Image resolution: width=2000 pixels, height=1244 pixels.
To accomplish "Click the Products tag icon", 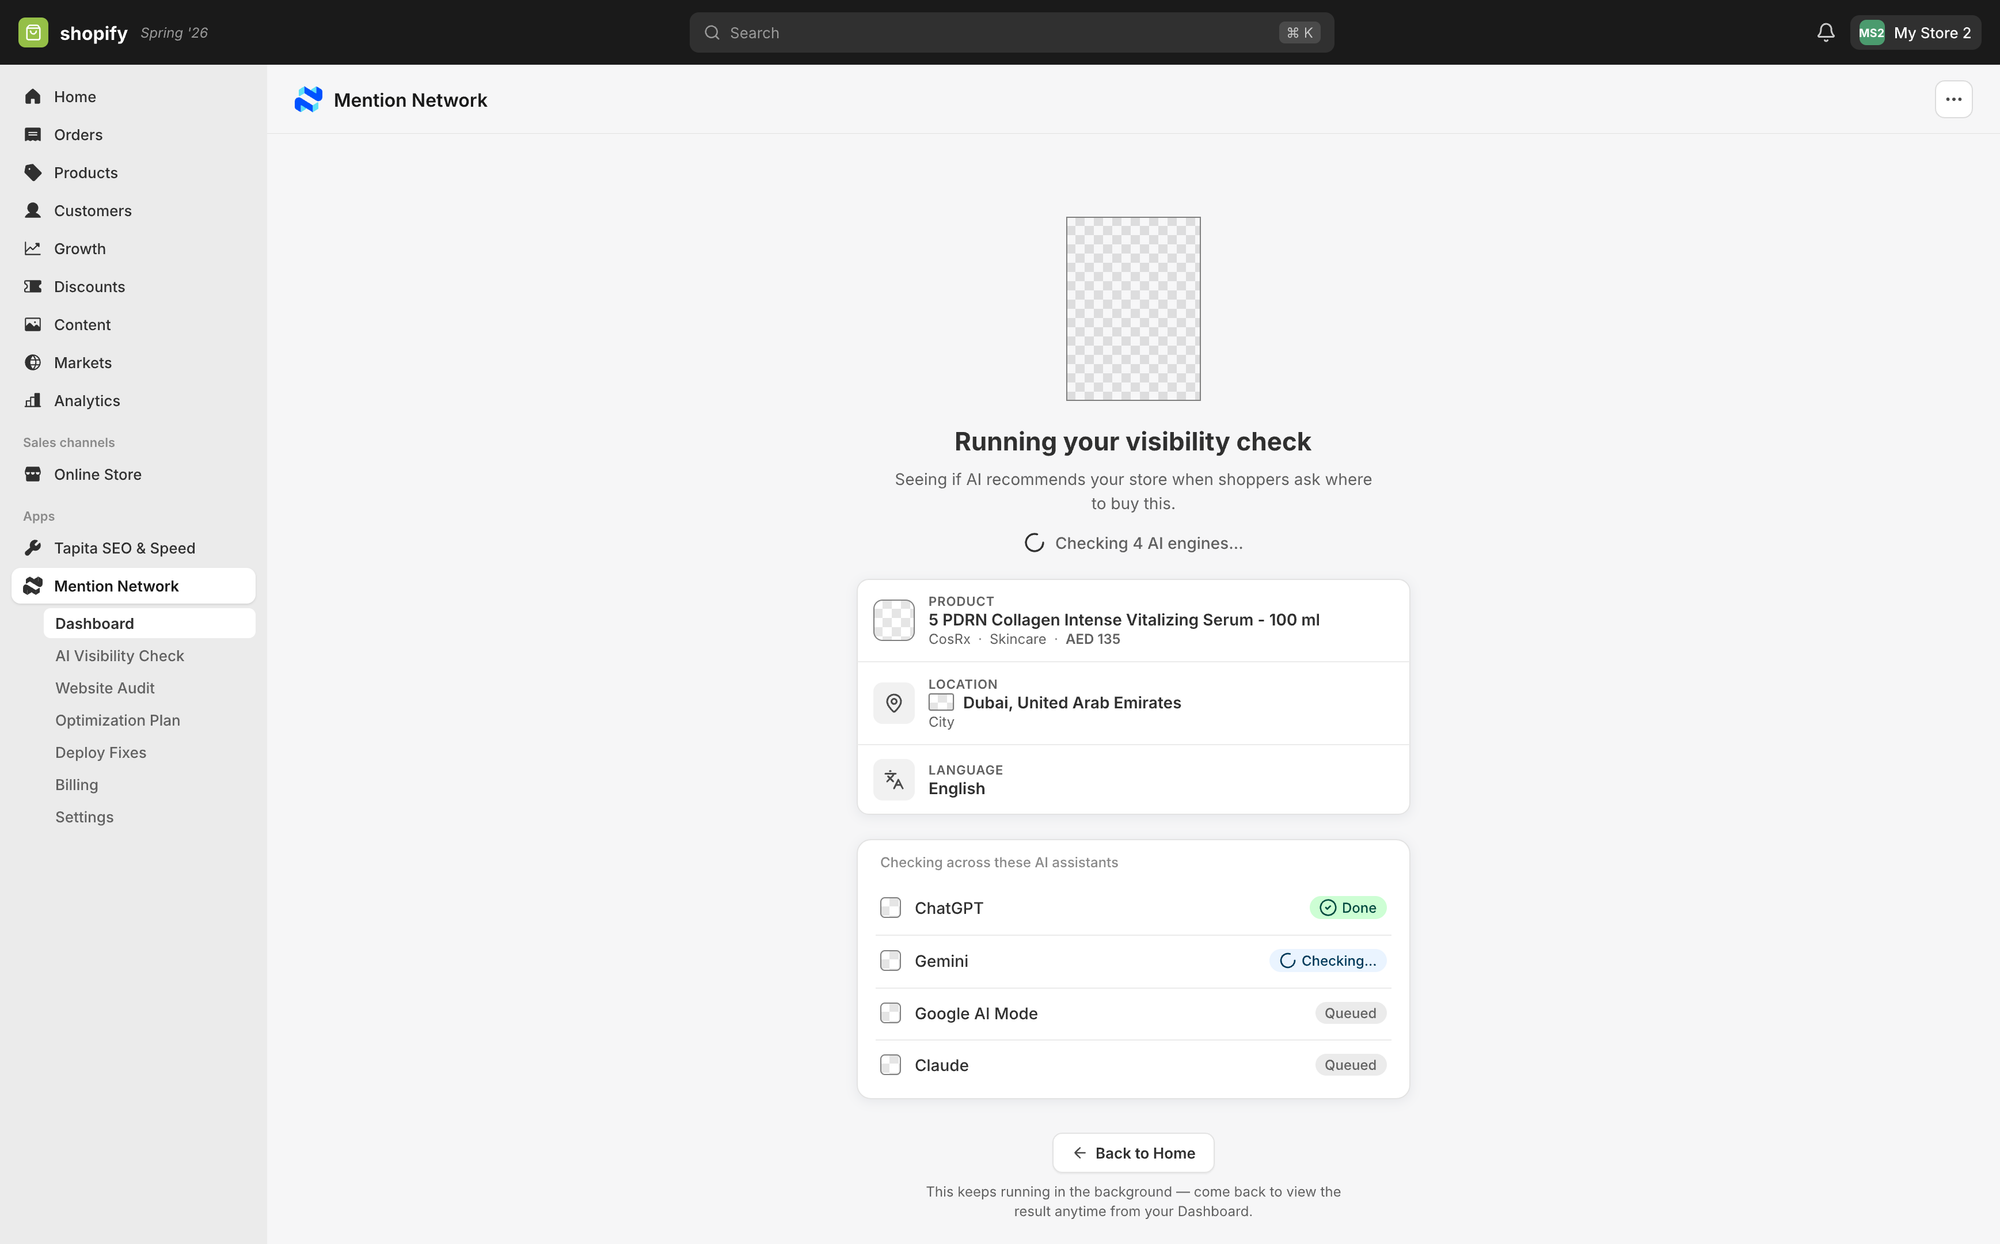I will pyautogui.click(x=33, y=173).
